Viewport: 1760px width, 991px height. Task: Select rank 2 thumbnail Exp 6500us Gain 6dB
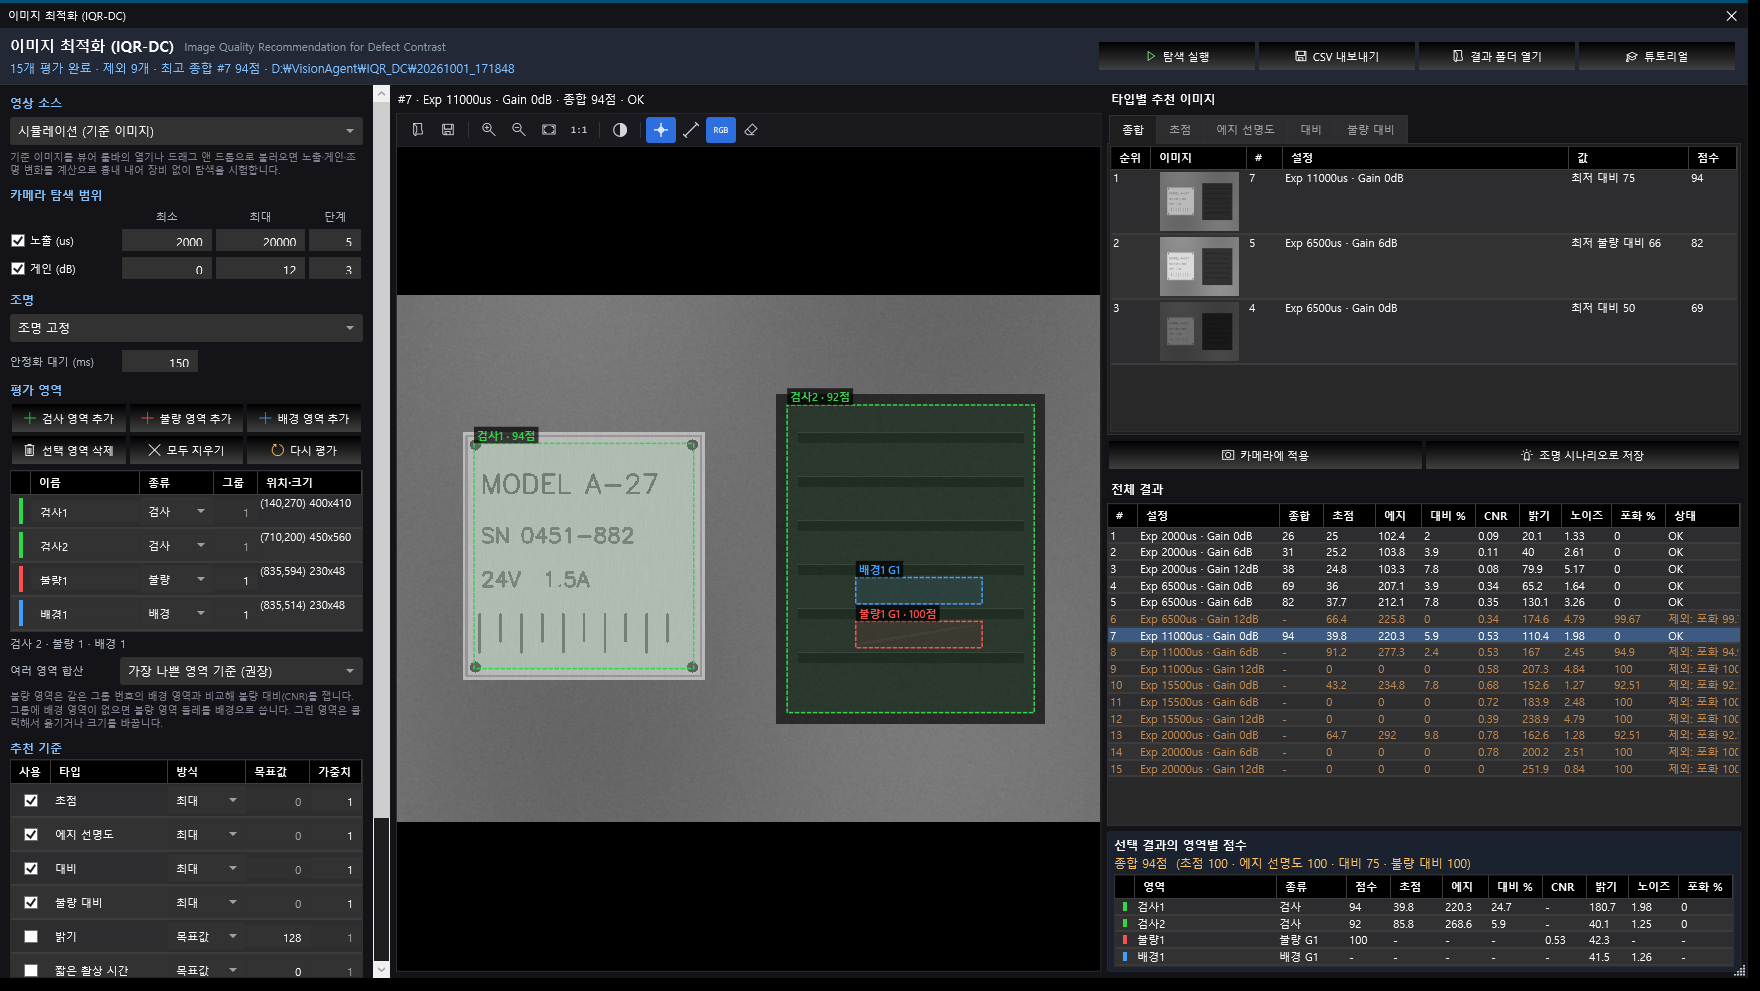coord(1199,267)
